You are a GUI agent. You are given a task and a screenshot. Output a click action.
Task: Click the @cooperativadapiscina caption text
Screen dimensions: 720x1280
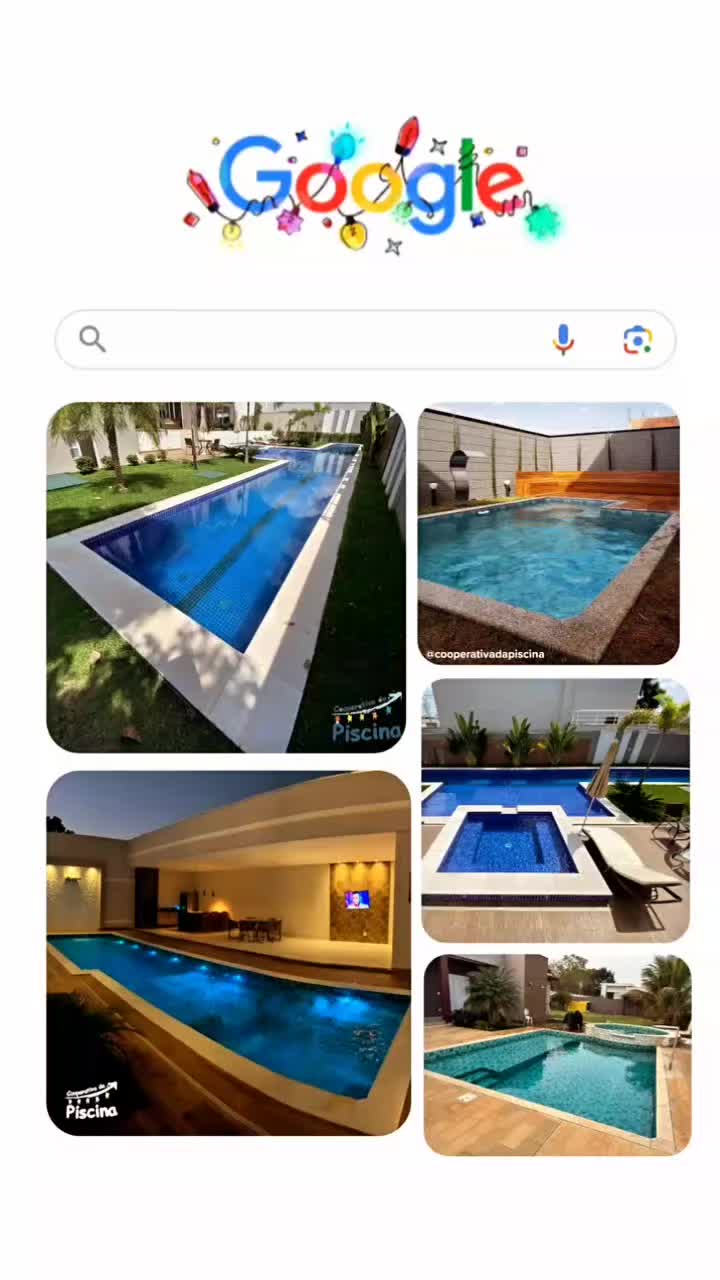(486, 654)
